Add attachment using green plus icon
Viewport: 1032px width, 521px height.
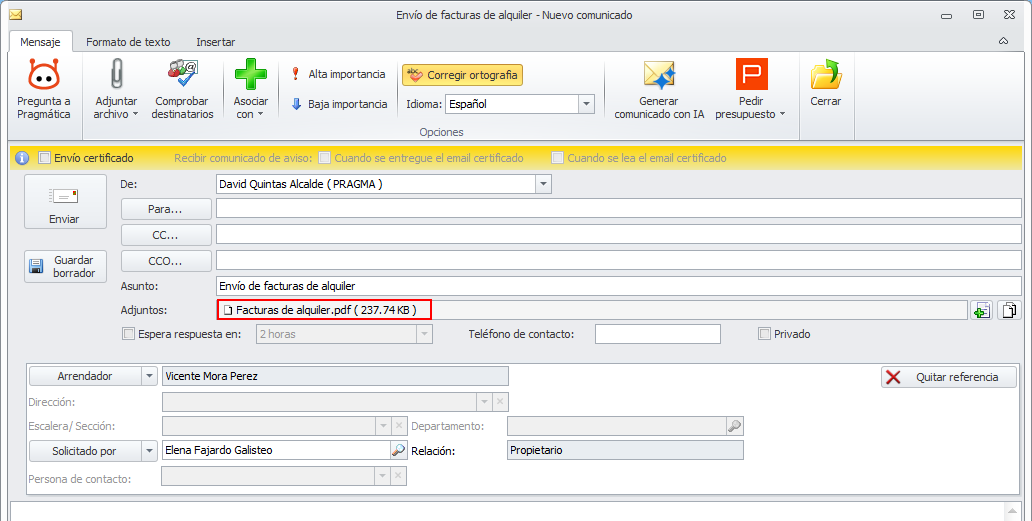click(981, 310)
